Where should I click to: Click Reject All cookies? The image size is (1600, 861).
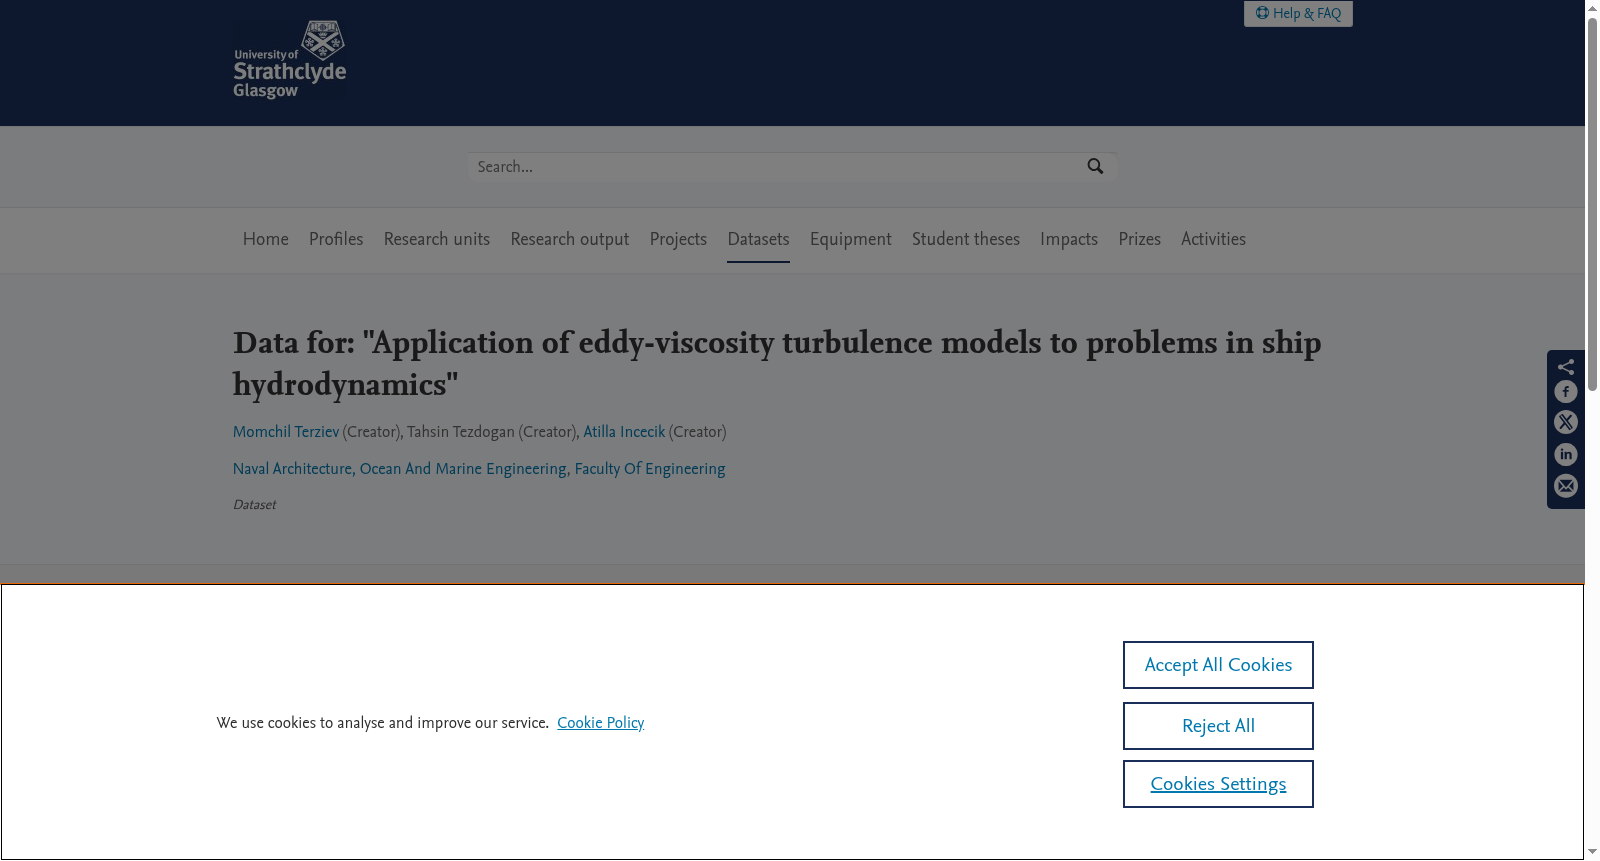tap(1218, 726)
